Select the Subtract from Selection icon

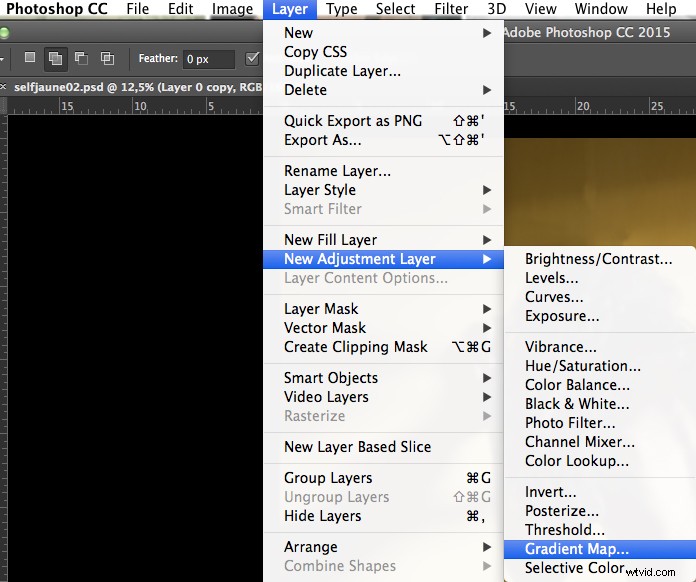coord(81,58)
